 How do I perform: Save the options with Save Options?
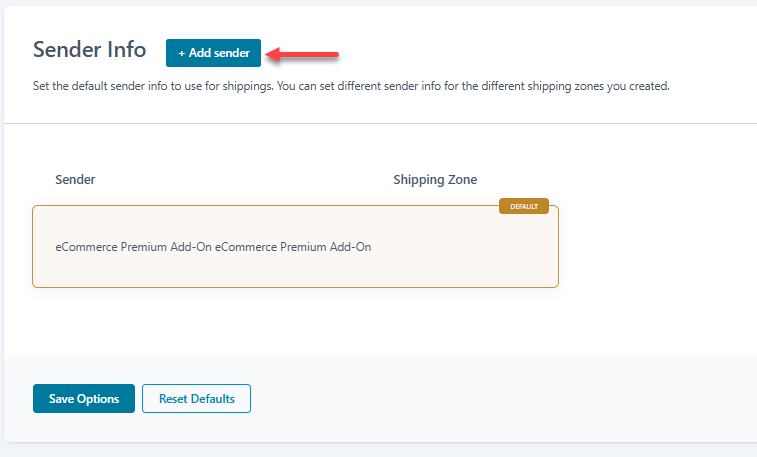tap(84, 398)
